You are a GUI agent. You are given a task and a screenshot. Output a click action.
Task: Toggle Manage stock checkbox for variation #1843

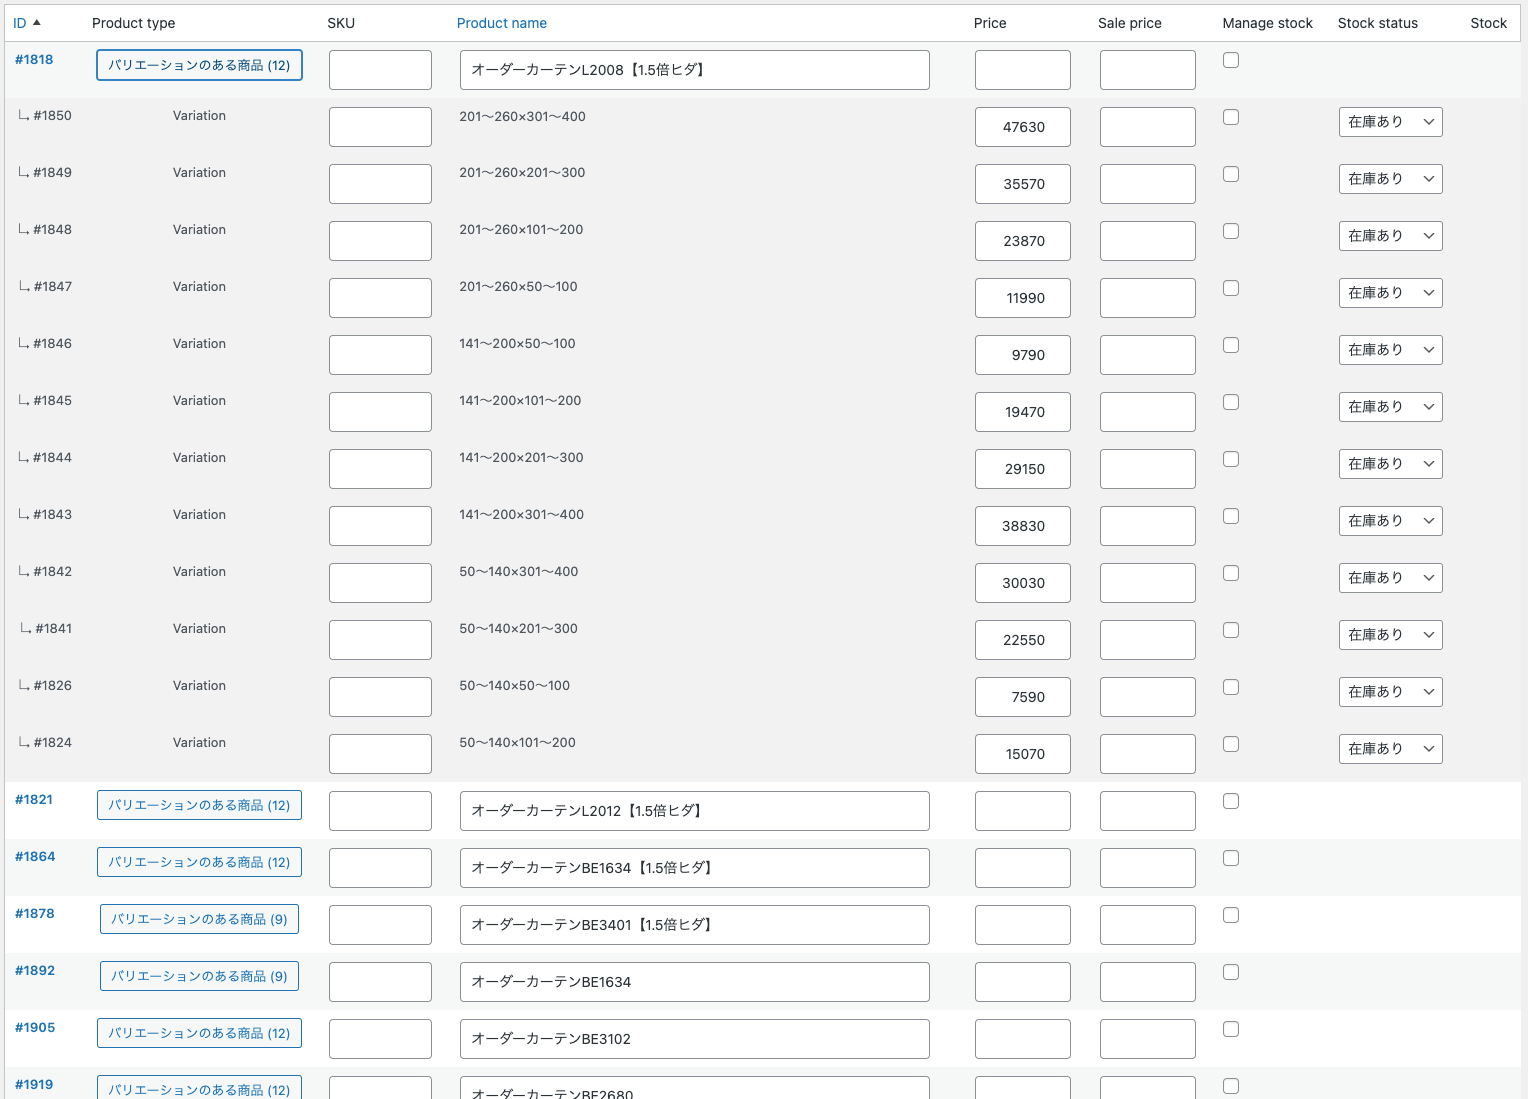1231,516
